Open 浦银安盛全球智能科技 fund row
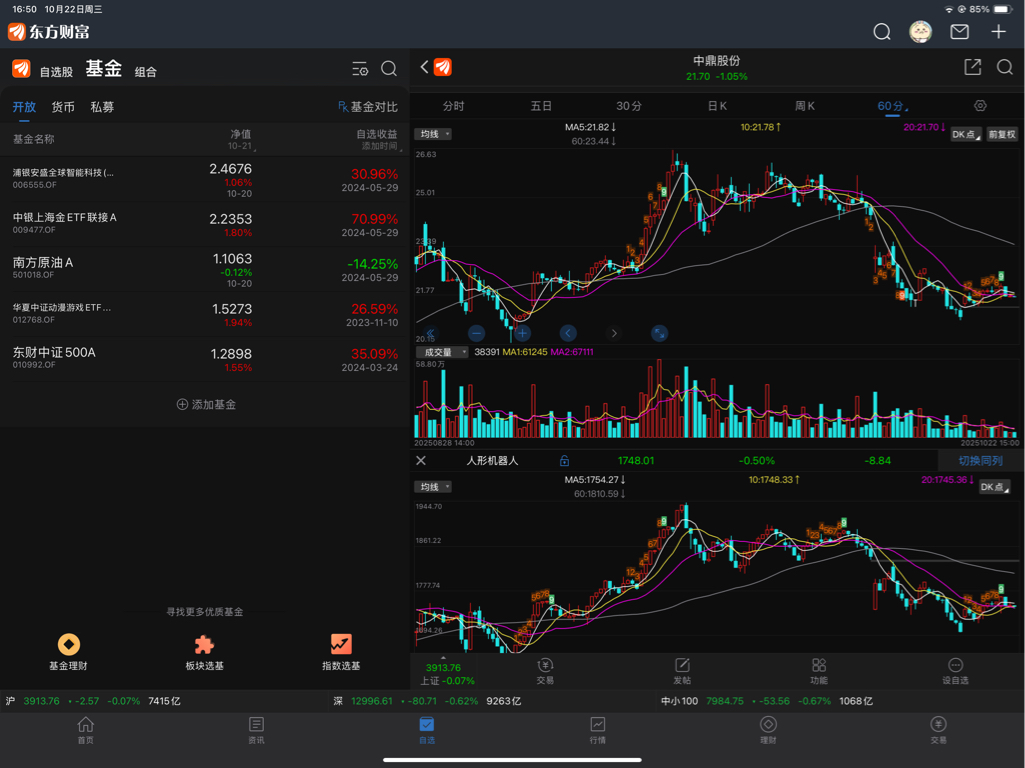1025x768 pixels. click(205, 179)
